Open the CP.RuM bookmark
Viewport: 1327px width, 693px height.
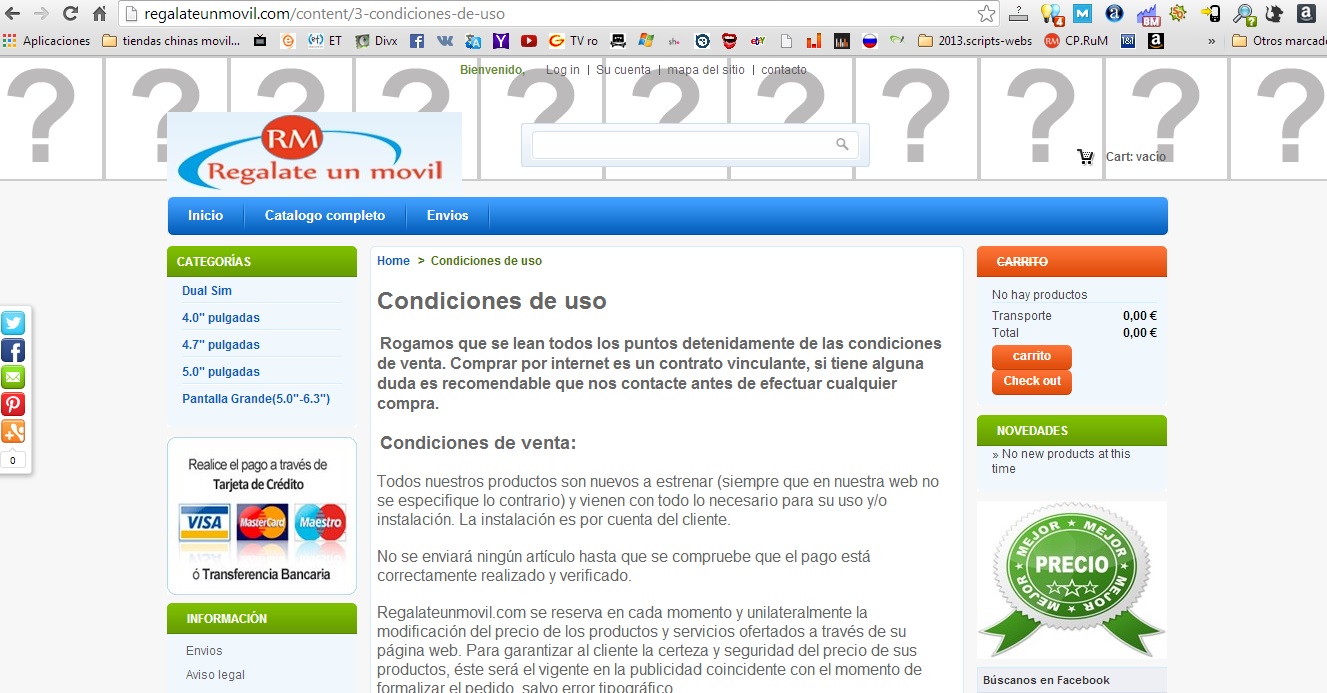(x=1076, y=41)
